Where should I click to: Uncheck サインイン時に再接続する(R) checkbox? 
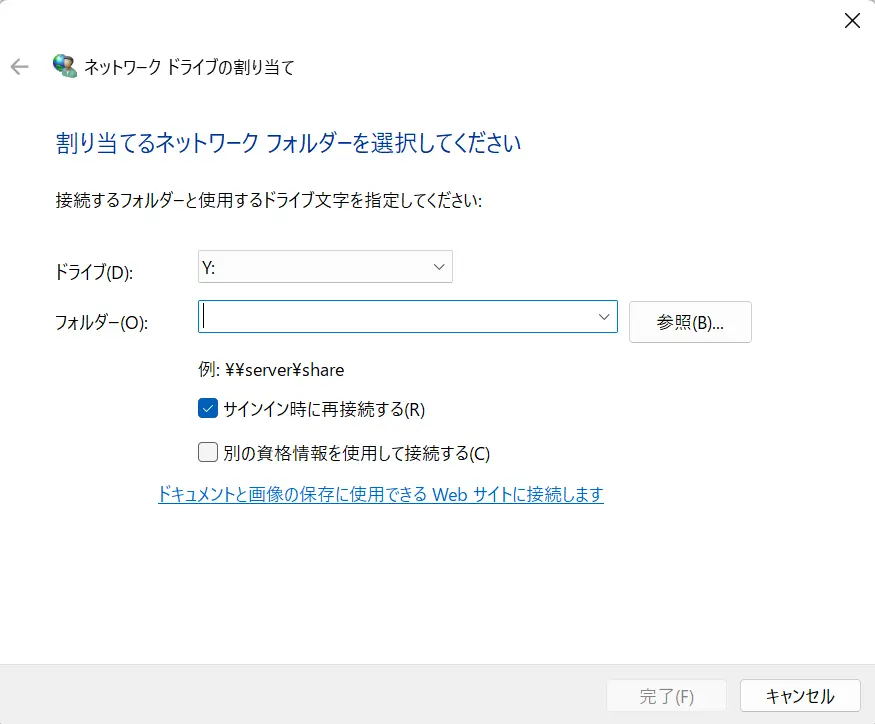click(x=208, y=409)
